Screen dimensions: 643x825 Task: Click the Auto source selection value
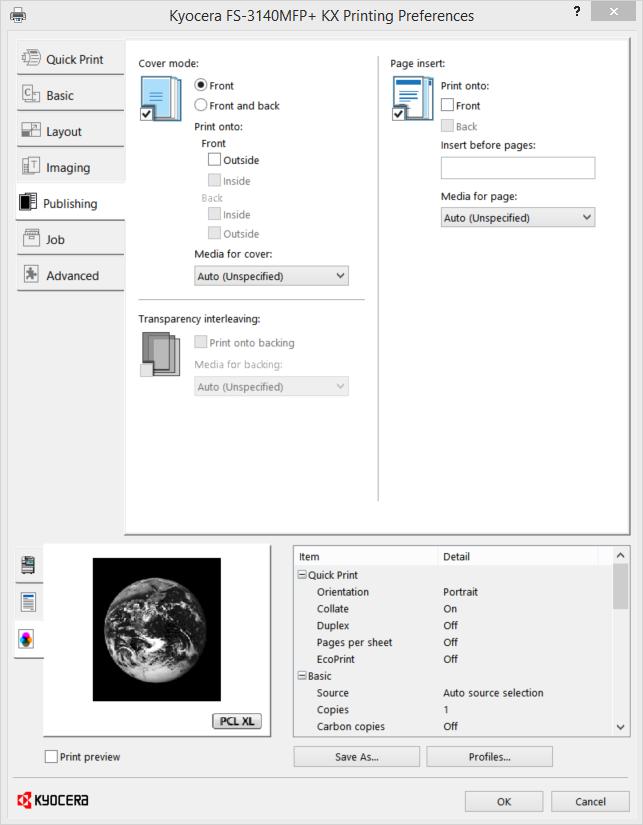tap(493, 693)
